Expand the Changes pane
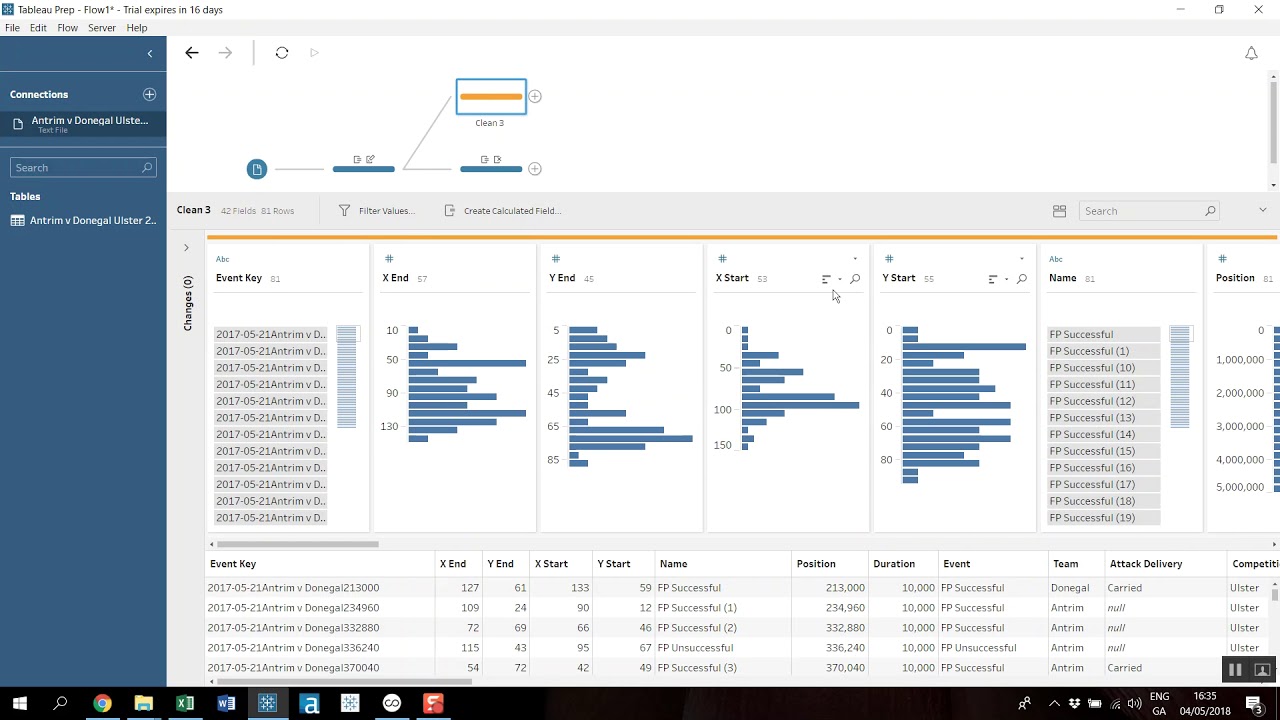The height and width of the screenshot is (720, 1280). coord(186,247)
